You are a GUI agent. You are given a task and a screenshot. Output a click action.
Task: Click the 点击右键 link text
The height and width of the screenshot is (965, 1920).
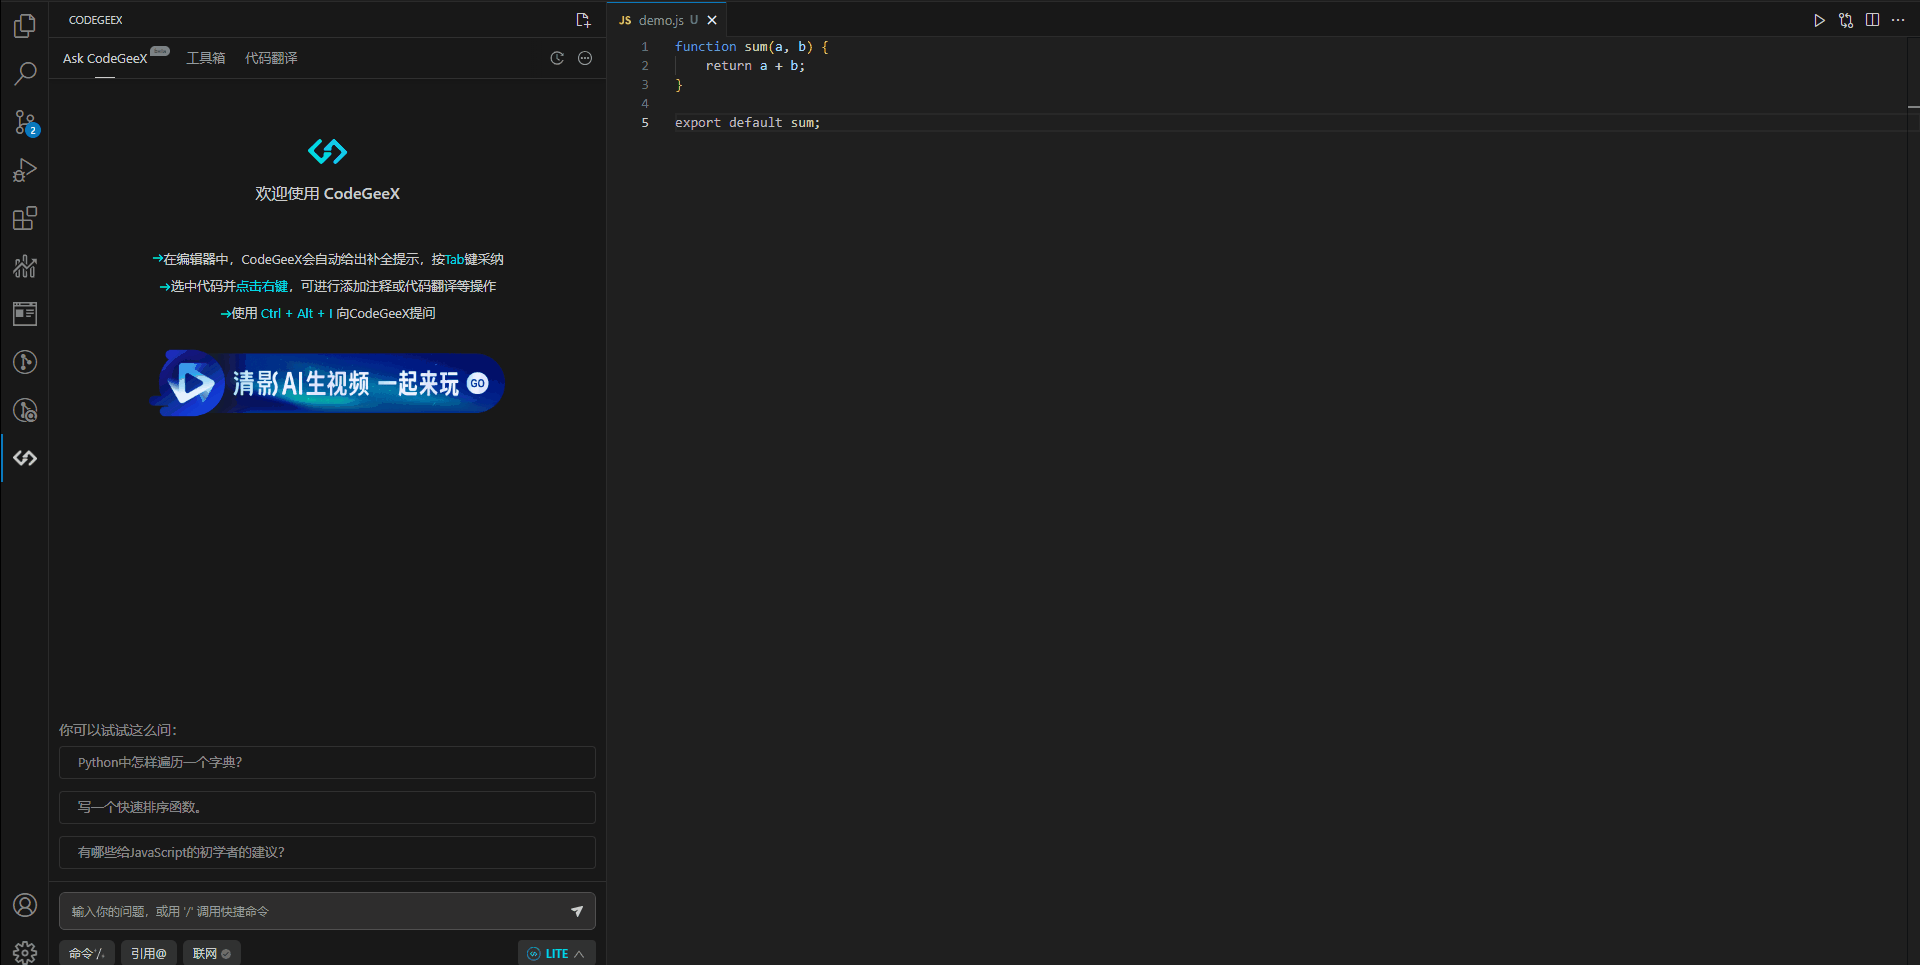pos(262,286)
